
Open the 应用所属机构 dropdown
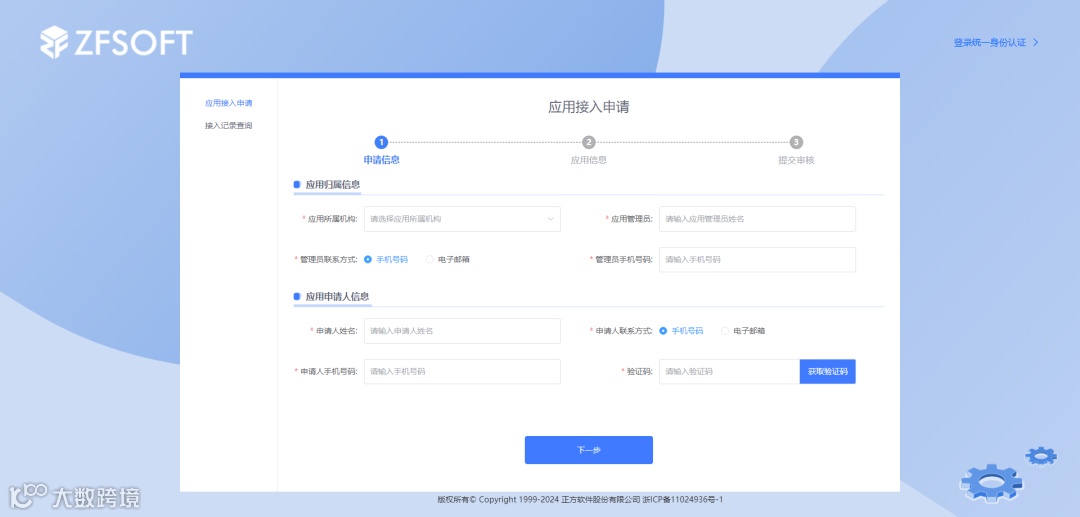[x=462, y=219]
